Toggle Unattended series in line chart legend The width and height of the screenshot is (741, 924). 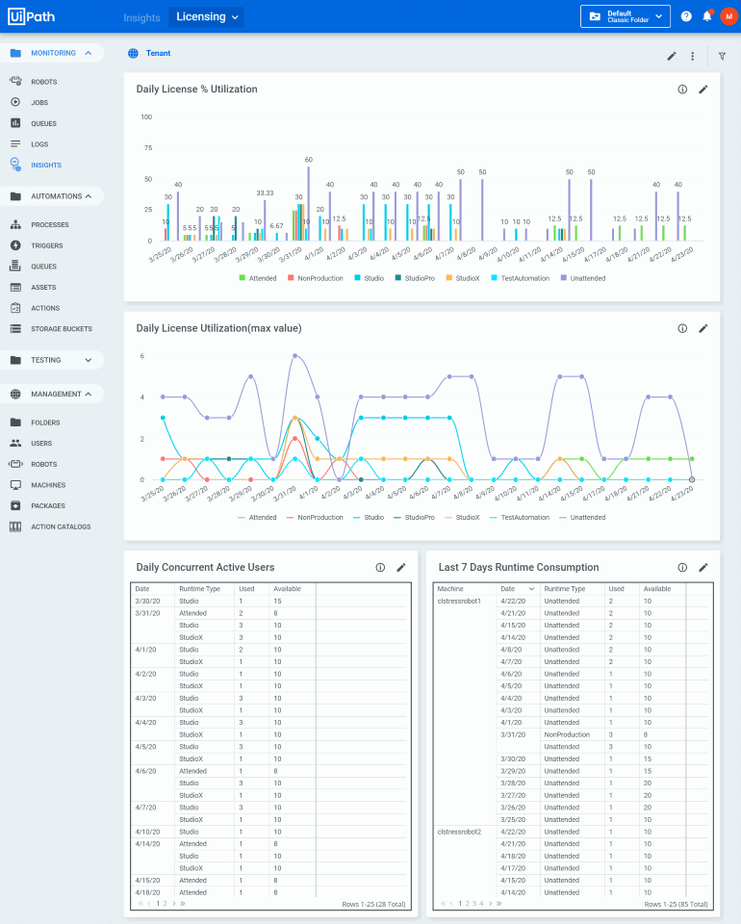click(583, 517)
